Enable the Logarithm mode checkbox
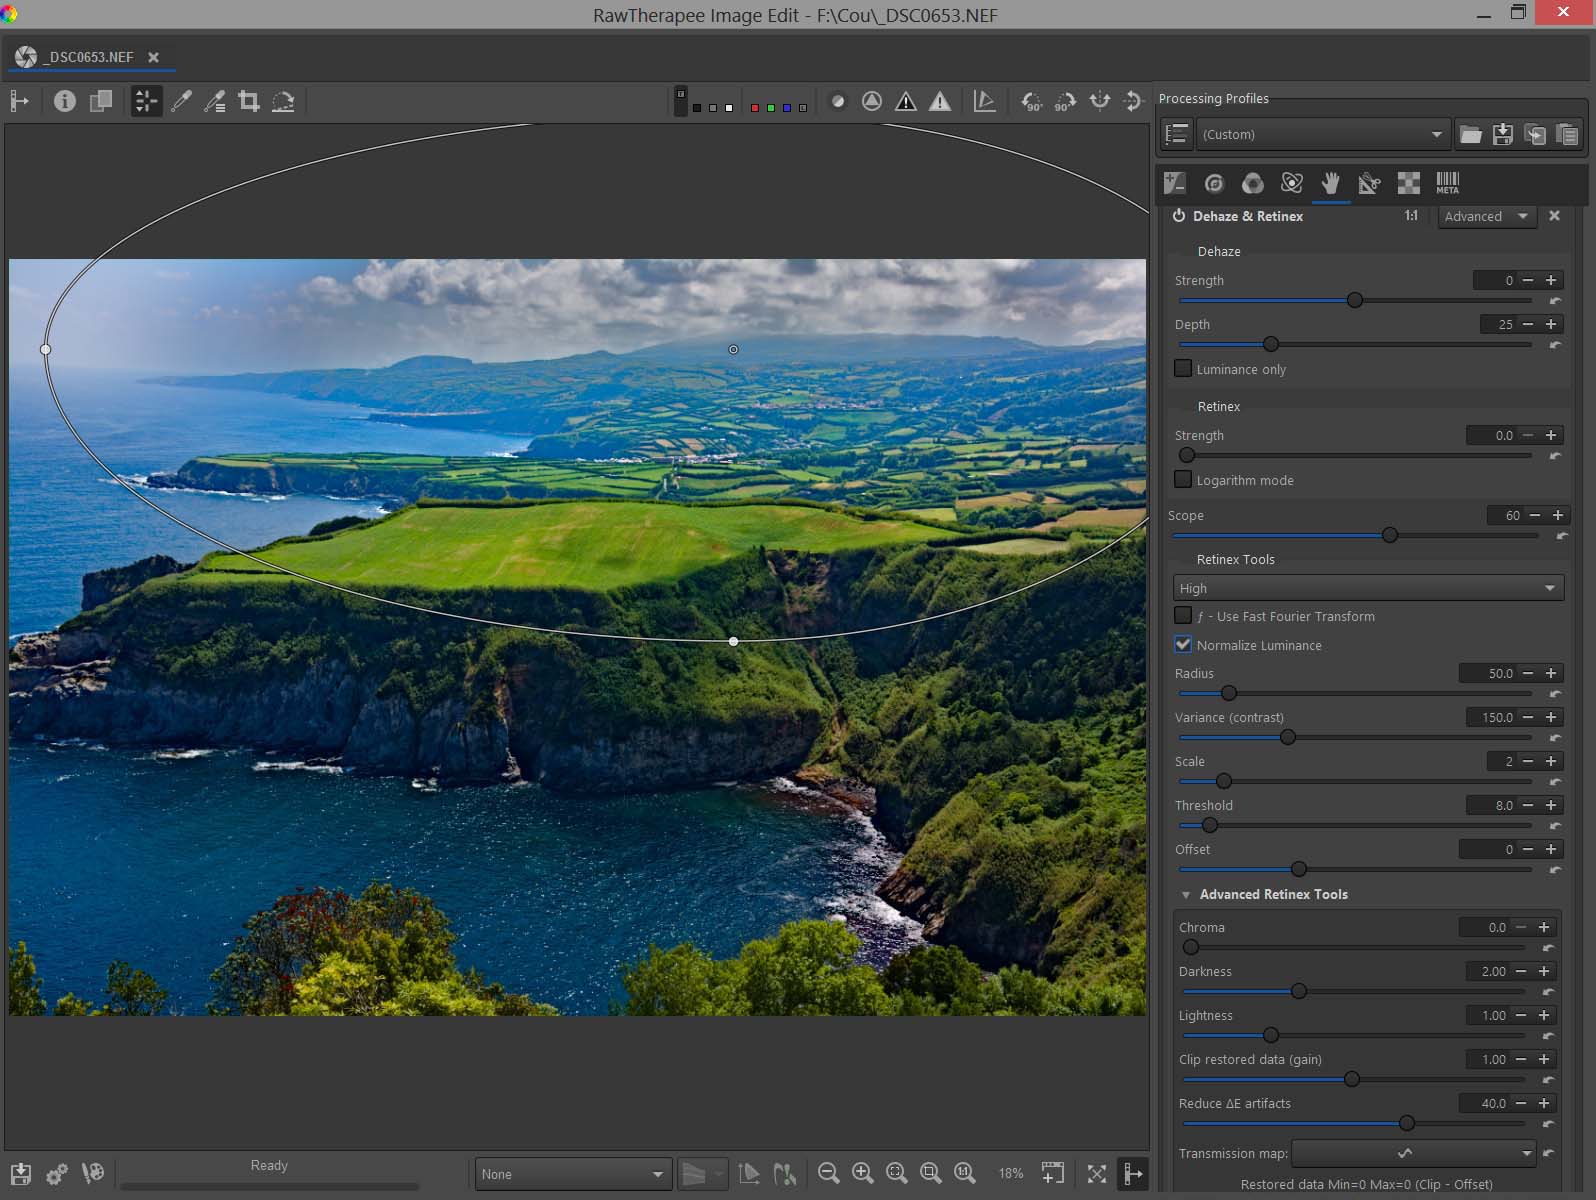The height and width of the screenshot is (1200, 1596). coord(1183,480)
